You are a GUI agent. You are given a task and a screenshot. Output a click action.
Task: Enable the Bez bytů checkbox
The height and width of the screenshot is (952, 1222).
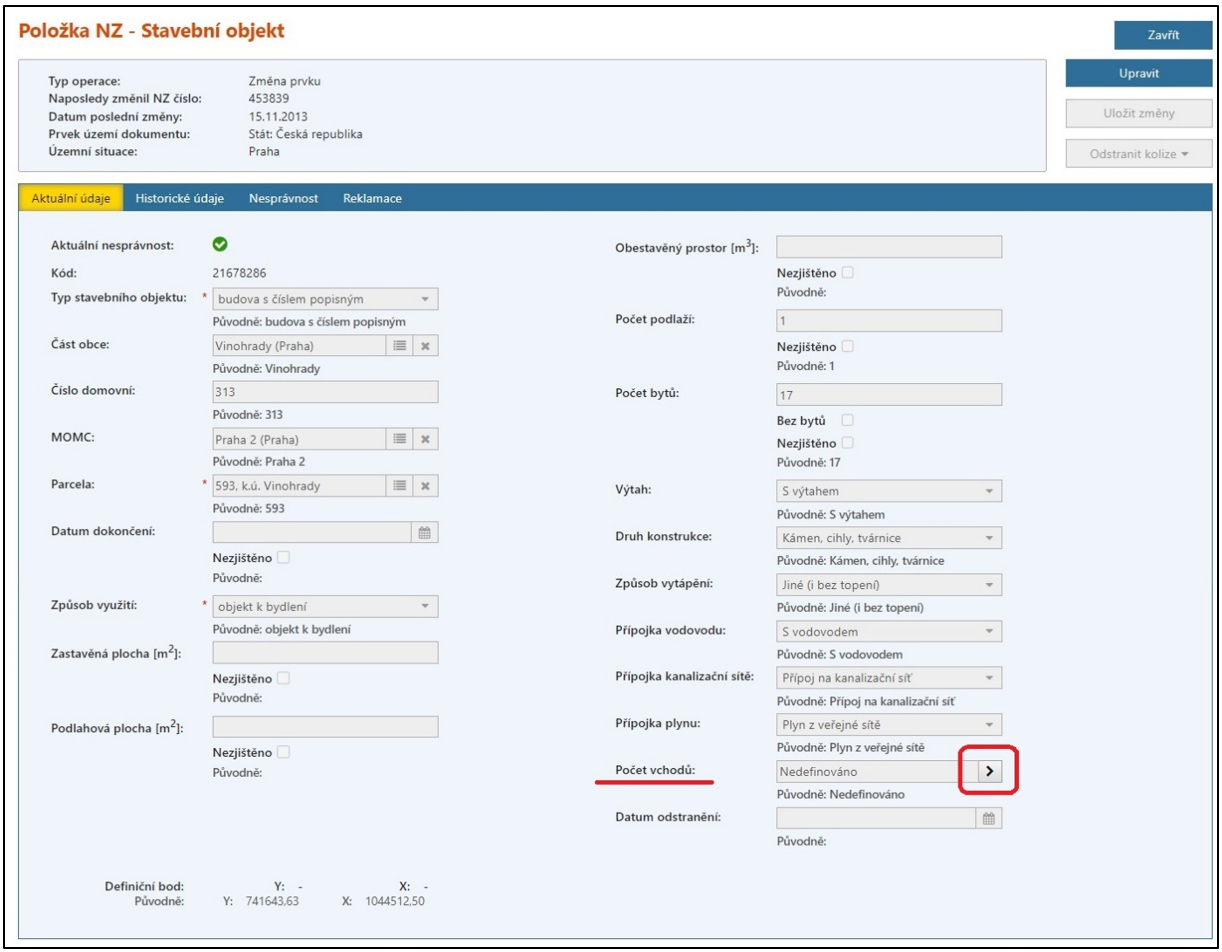847,420
